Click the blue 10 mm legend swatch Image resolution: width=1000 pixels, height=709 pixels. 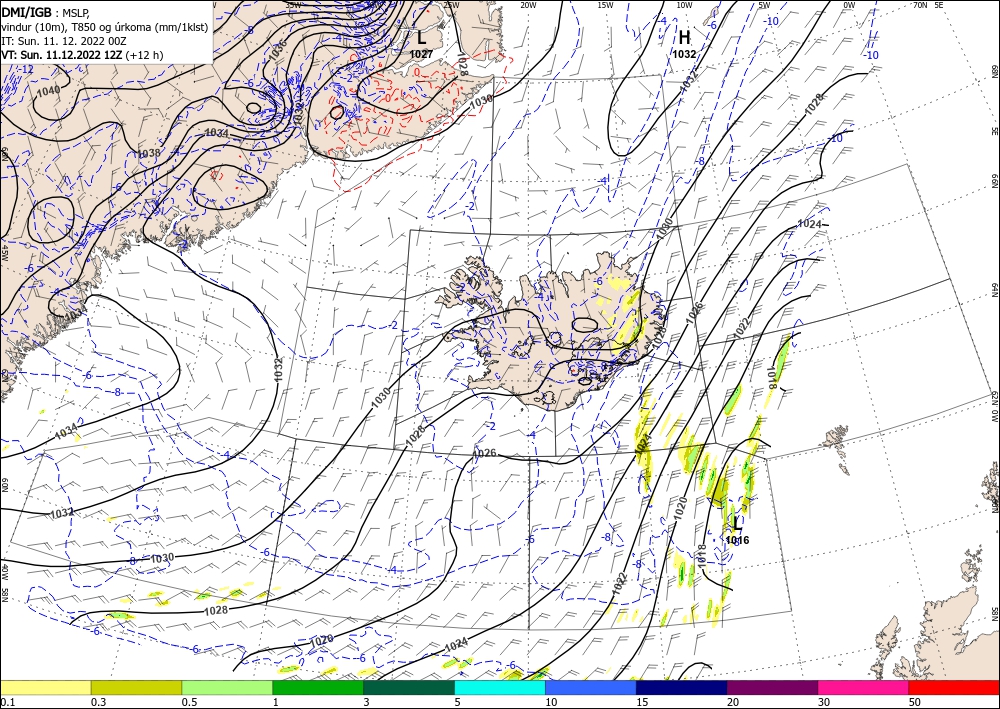click(x=591, y=687)
